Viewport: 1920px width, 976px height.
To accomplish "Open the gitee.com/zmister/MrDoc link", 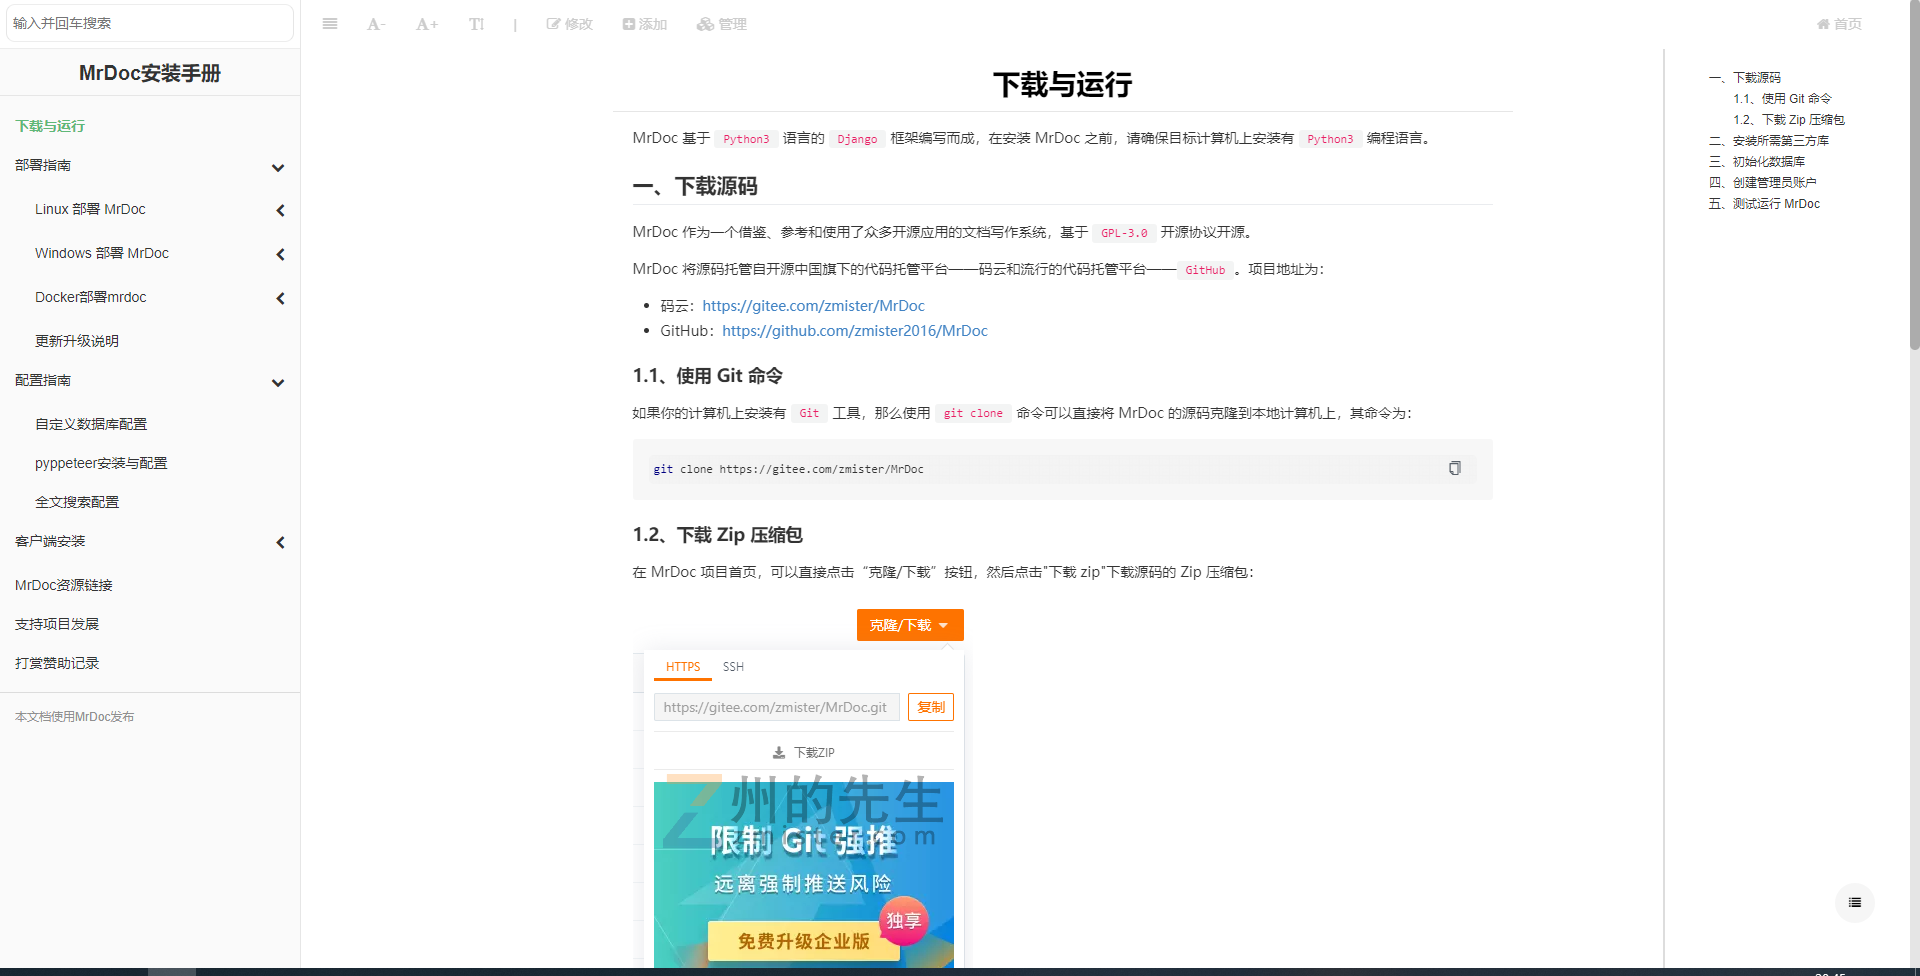I will 813,306.
